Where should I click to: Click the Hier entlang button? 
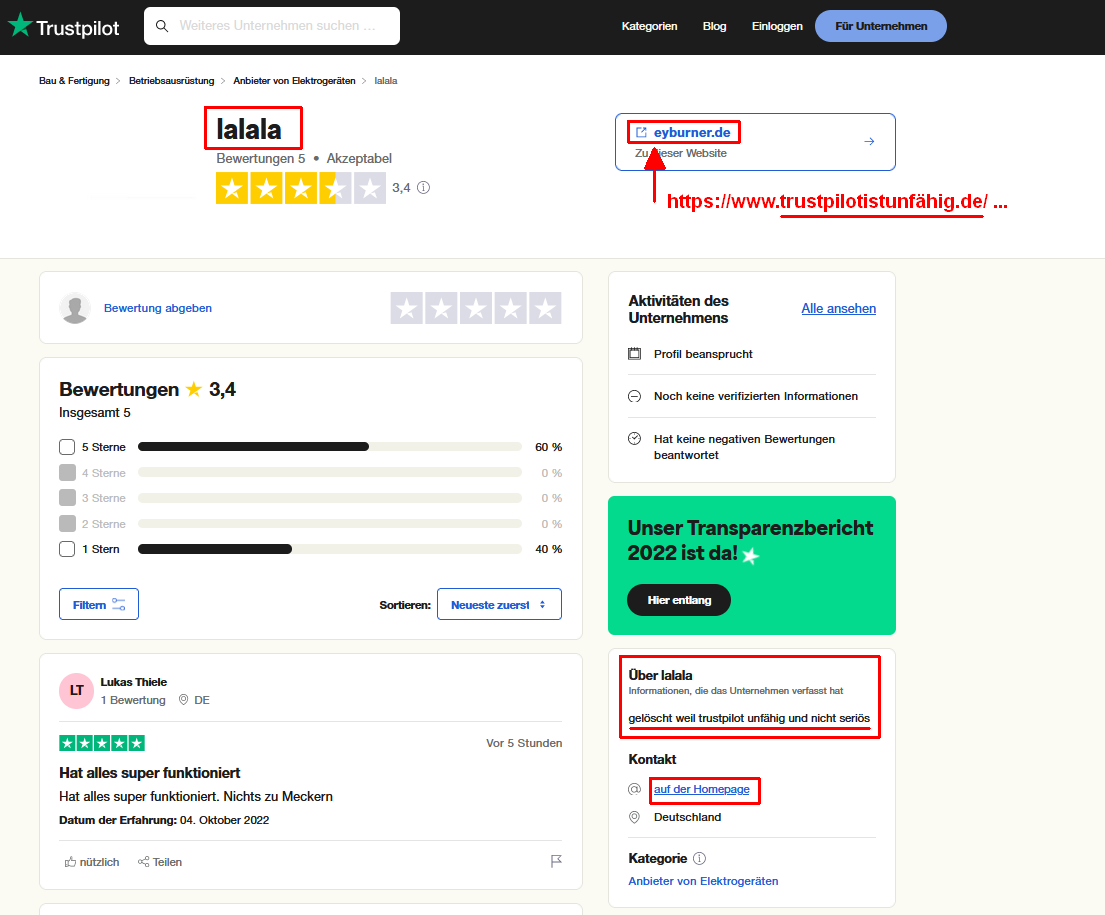point(679,600)
